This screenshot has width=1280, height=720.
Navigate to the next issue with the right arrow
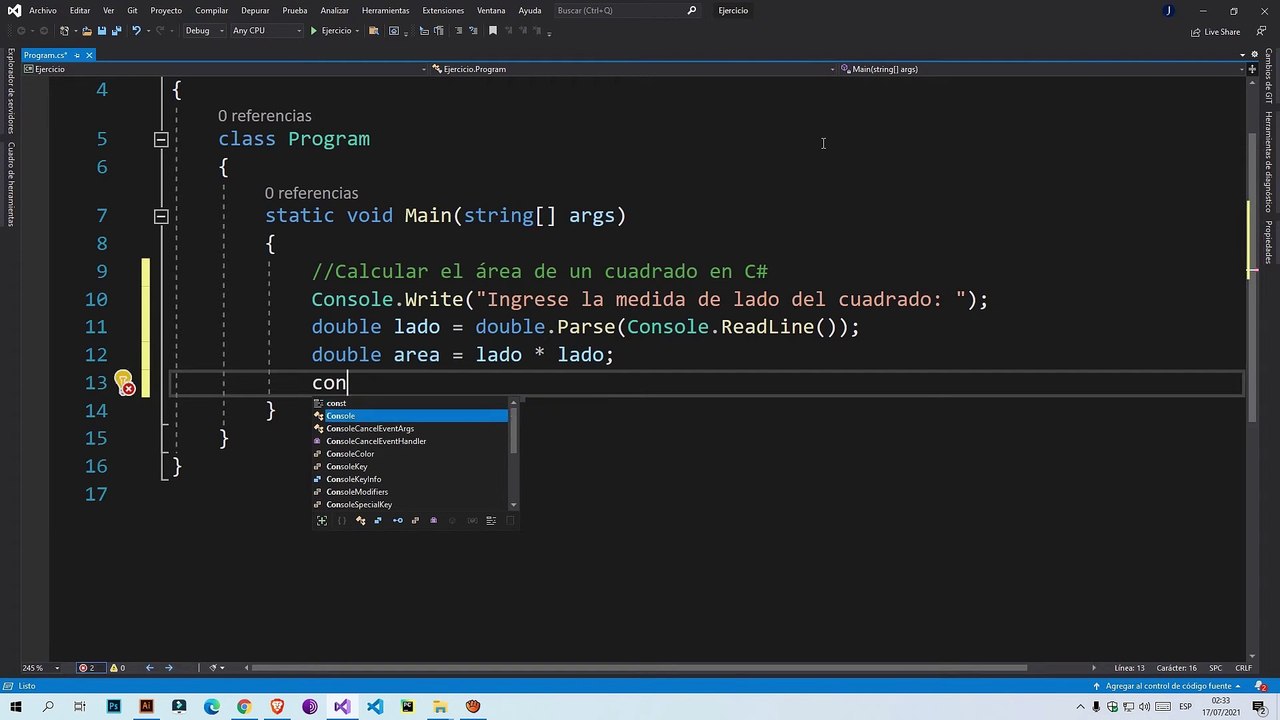tap(168, 668)
